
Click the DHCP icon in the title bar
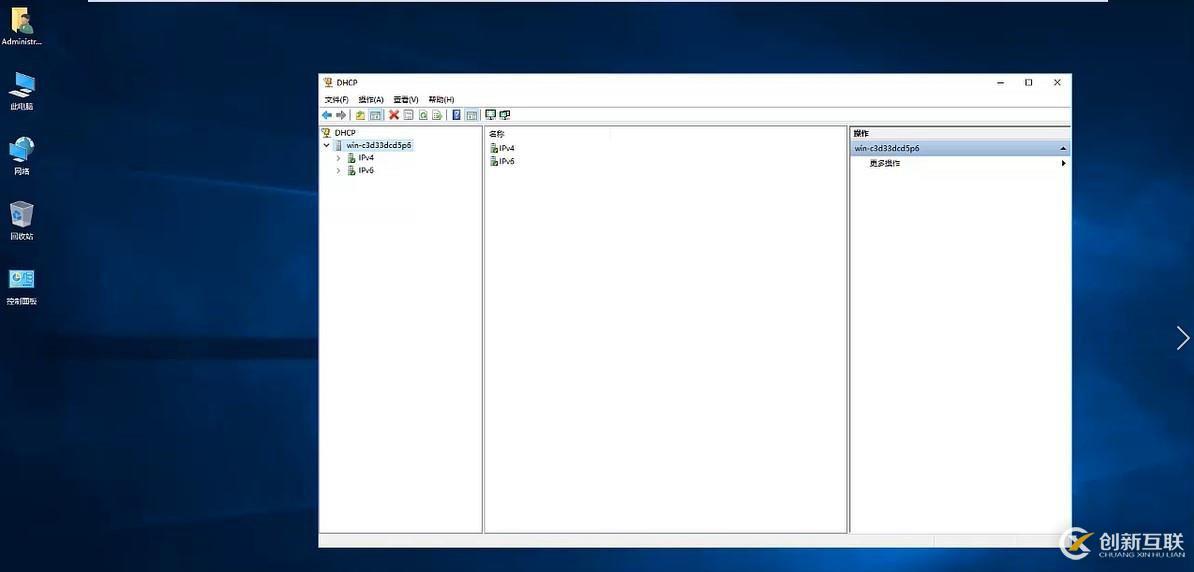point(328,82)
